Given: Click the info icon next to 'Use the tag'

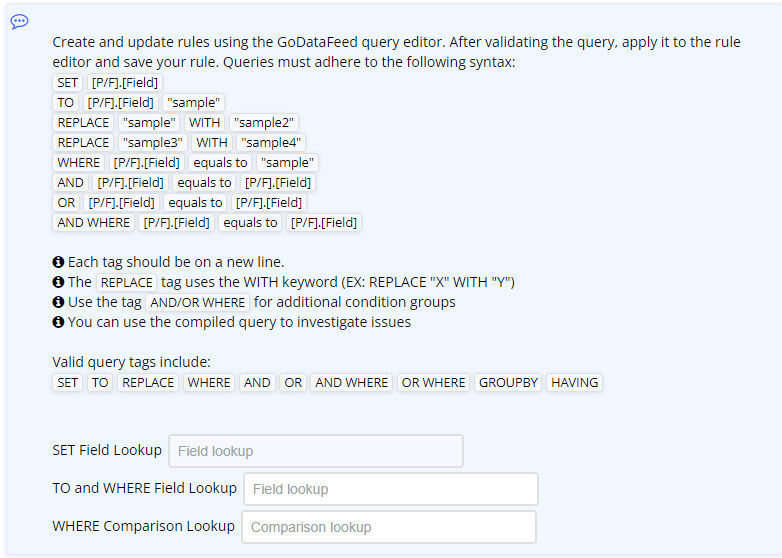Looking at the screenshot, I should click(x=58, y=302).
